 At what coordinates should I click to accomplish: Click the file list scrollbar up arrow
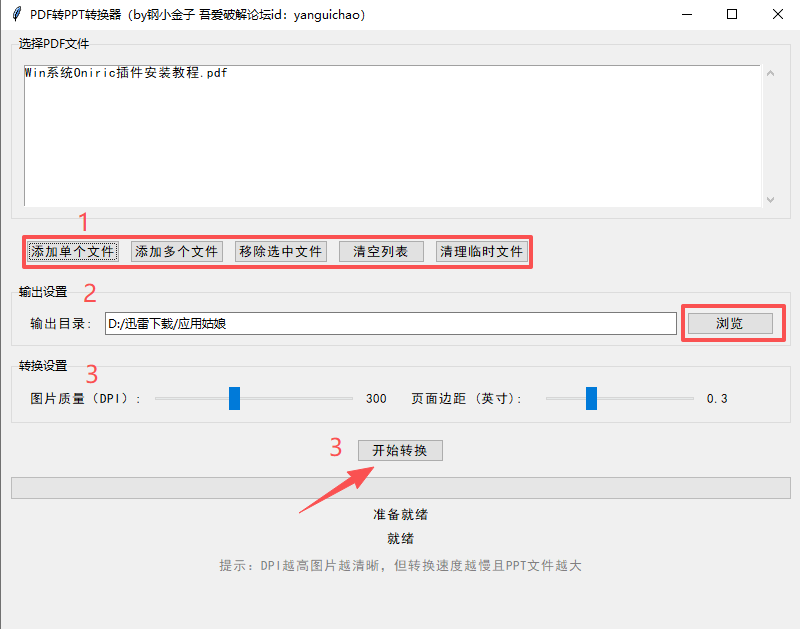(x=770, y=73)
